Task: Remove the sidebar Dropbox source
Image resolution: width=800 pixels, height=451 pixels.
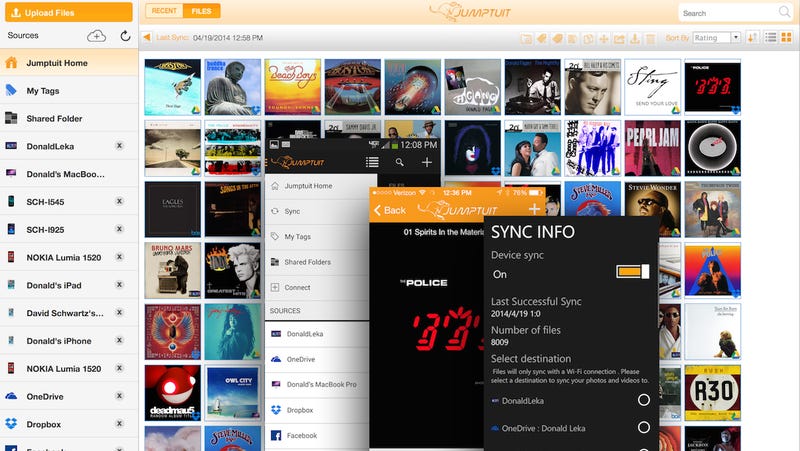Action: (x=119, y=423)
